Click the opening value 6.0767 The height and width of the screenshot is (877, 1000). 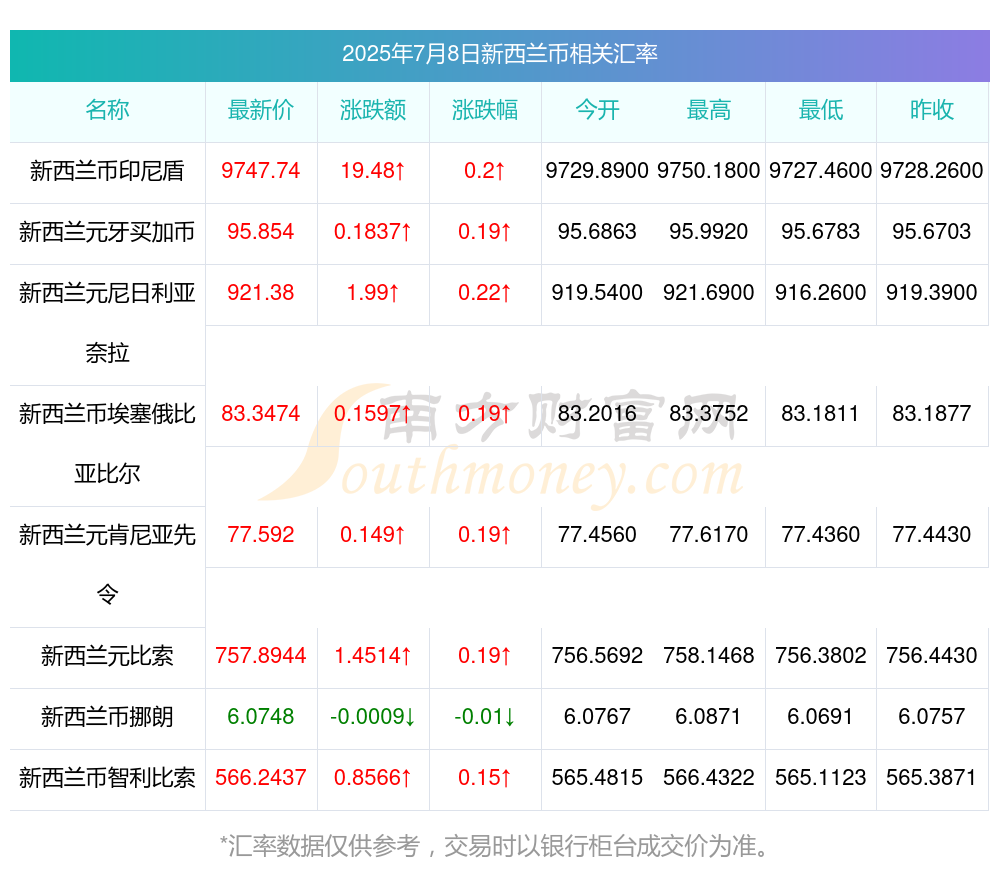tap(597, 716)
